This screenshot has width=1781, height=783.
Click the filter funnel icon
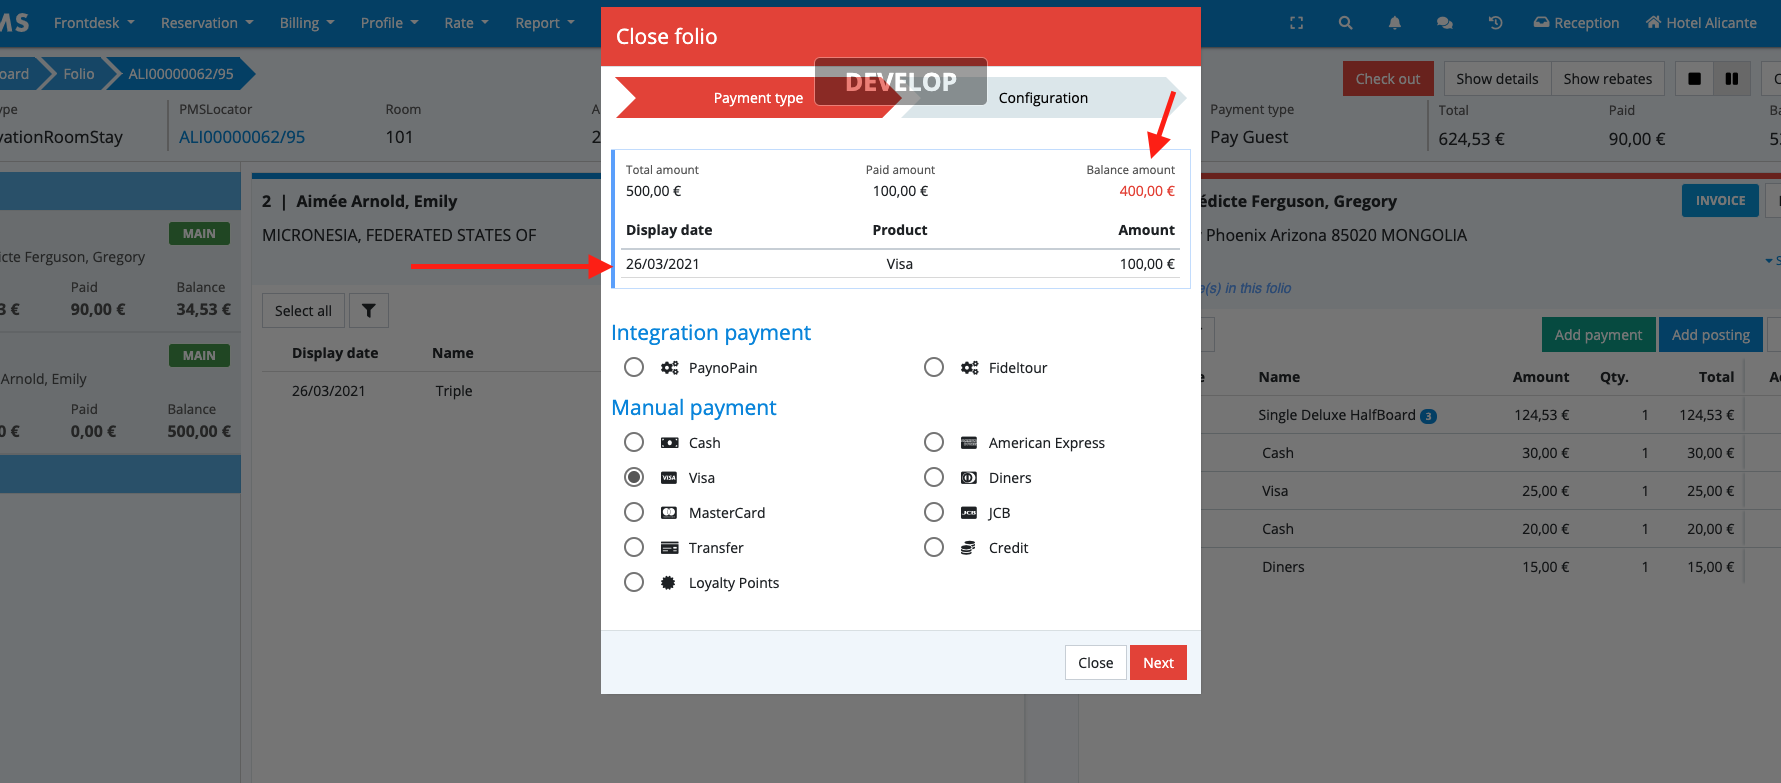pyautogui.click(x=368, y=311)
